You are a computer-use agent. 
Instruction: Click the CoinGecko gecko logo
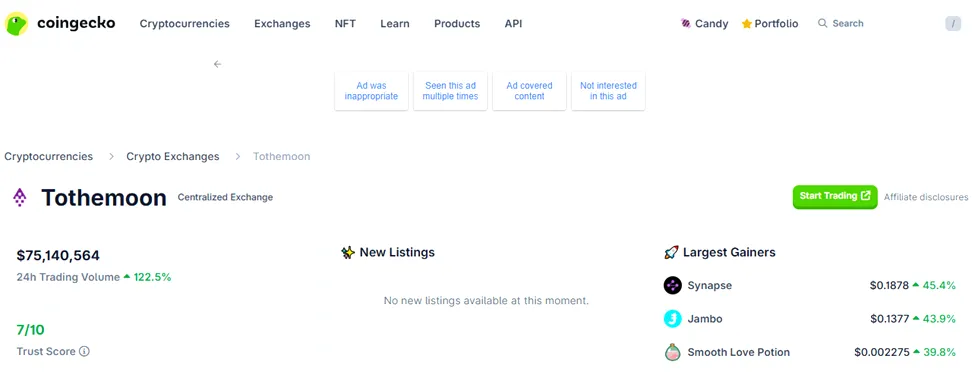[x=17, y=24]
